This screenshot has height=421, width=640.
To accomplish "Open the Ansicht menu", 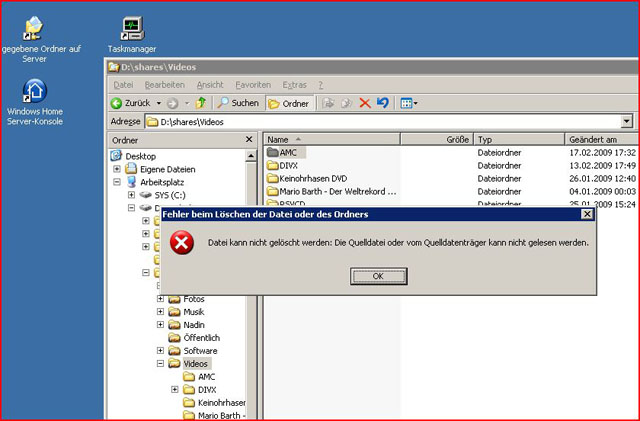I will (x=210, y=85).
